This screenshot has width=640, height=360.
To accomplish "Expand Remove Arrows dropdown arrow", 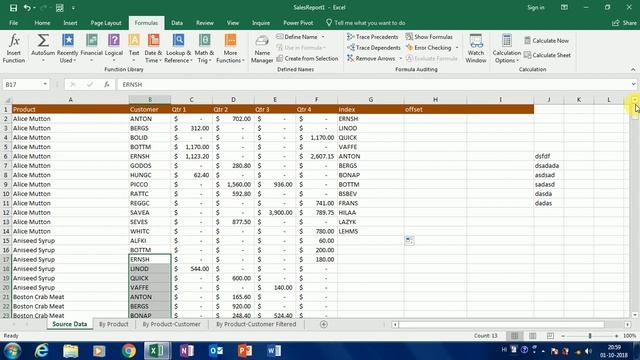I will click(400, 58).
